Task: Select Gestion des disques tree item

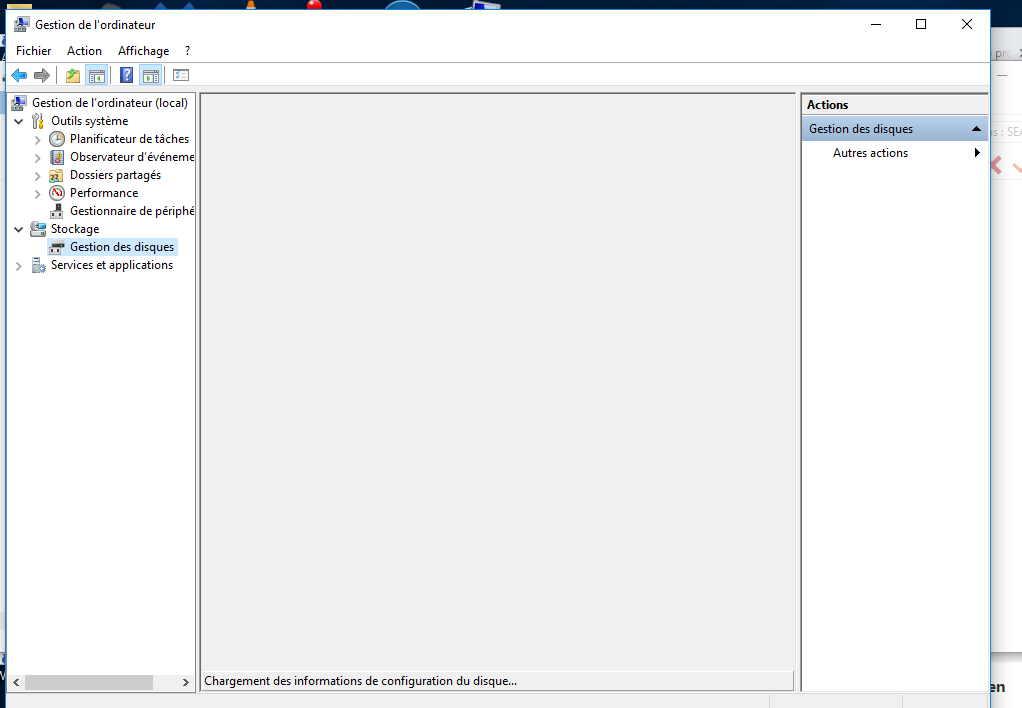Action: point(123,247)
